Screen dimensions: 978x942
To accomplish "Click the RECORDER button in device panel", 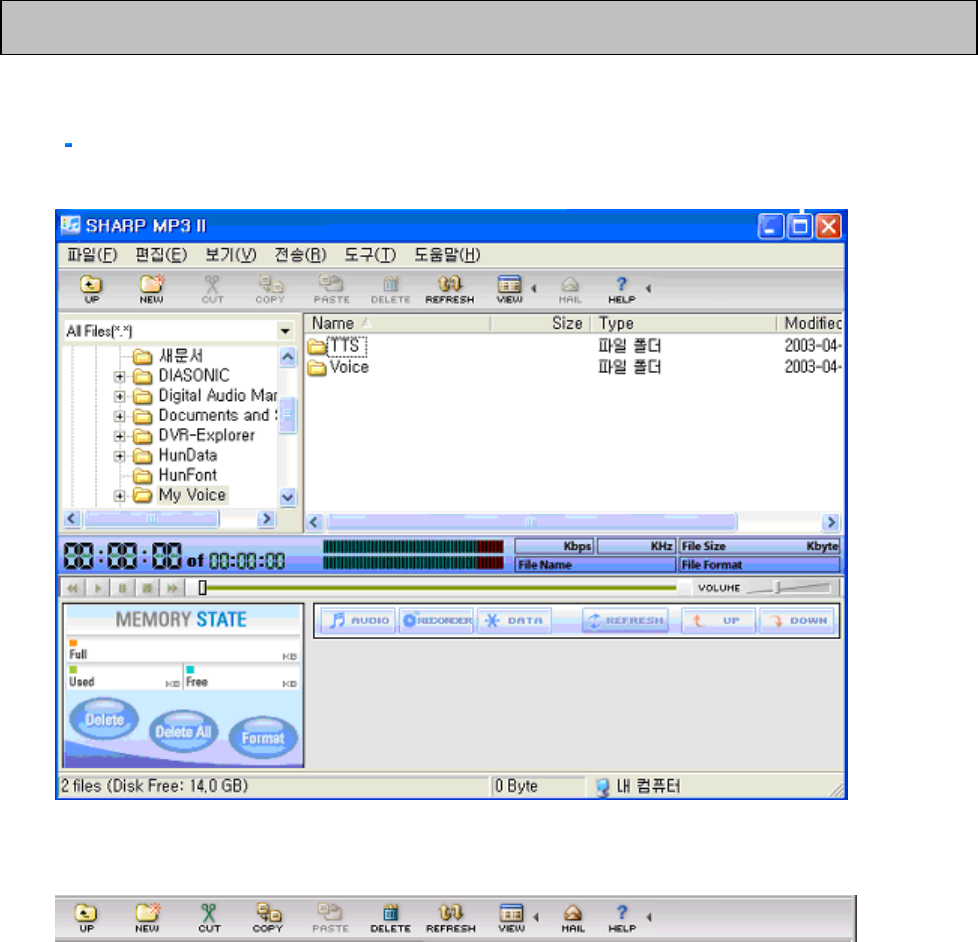I will pyautogui.click(x=437, y=621).
